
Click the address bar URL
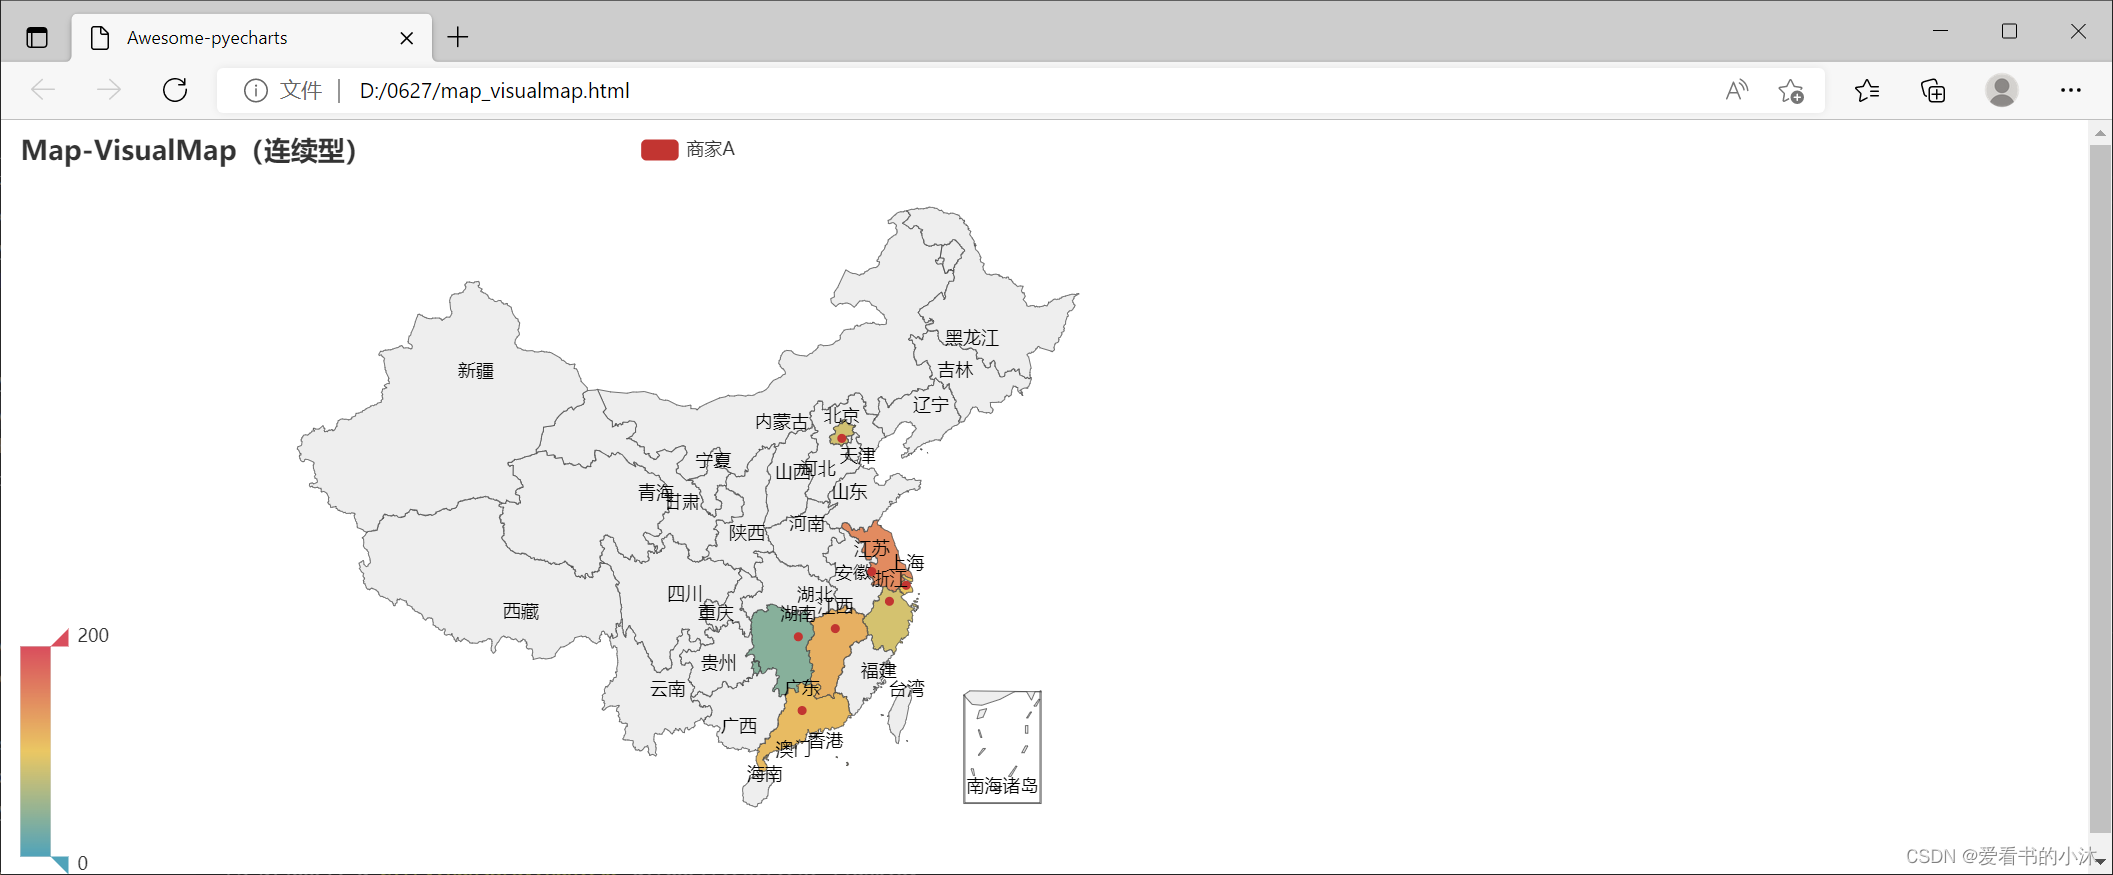pyautogui.click(x=494, y=91)
